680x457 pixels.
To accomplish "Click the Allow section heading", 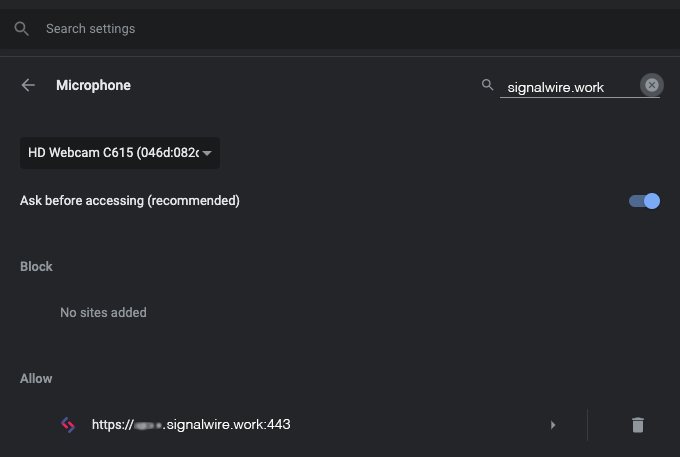I will pos(36,379).
